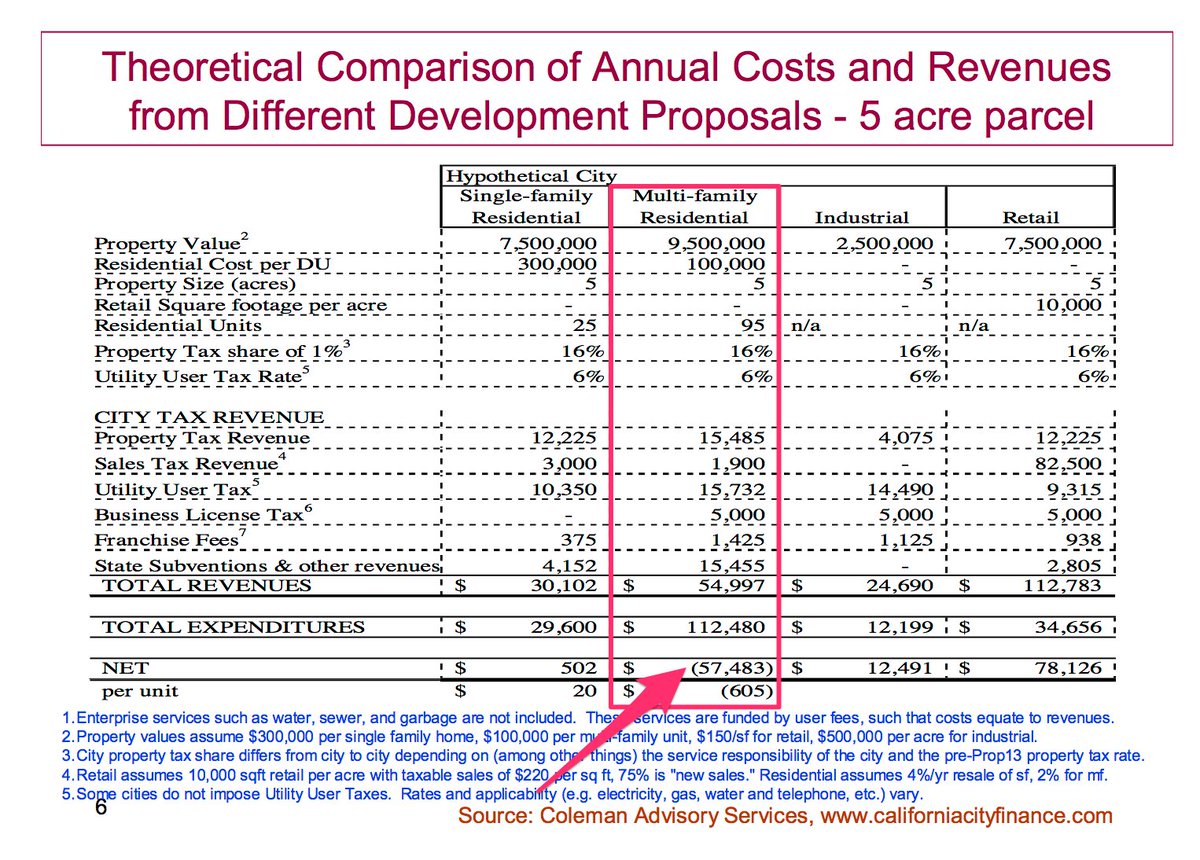Image resolution: width=1200 pixels, height=860 pixels.
Task: Select the 14,490 industrial utility tax cell
Action: click(900, 490)
